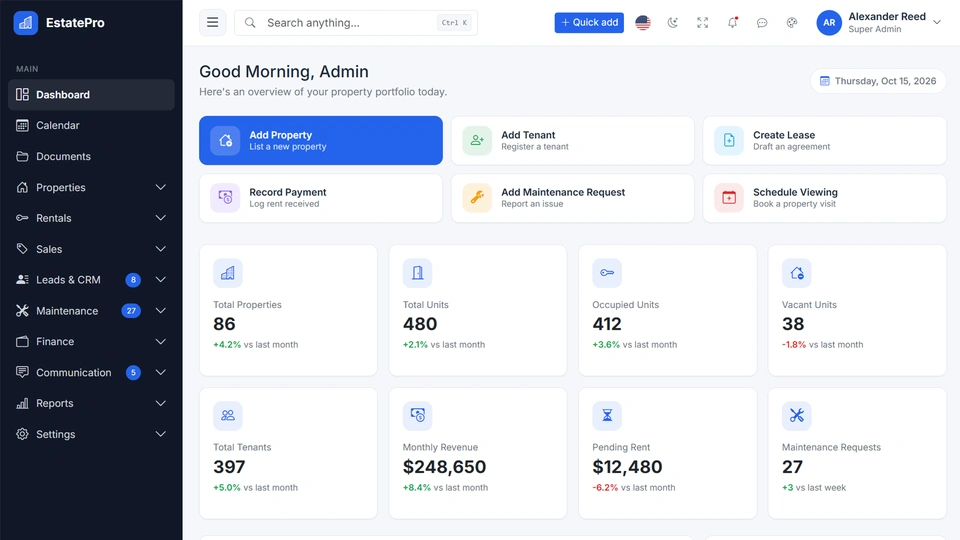This screenshot has height=540, width=960.
Task: Click the Create Lease document icon
Action: tap(729, 140)
